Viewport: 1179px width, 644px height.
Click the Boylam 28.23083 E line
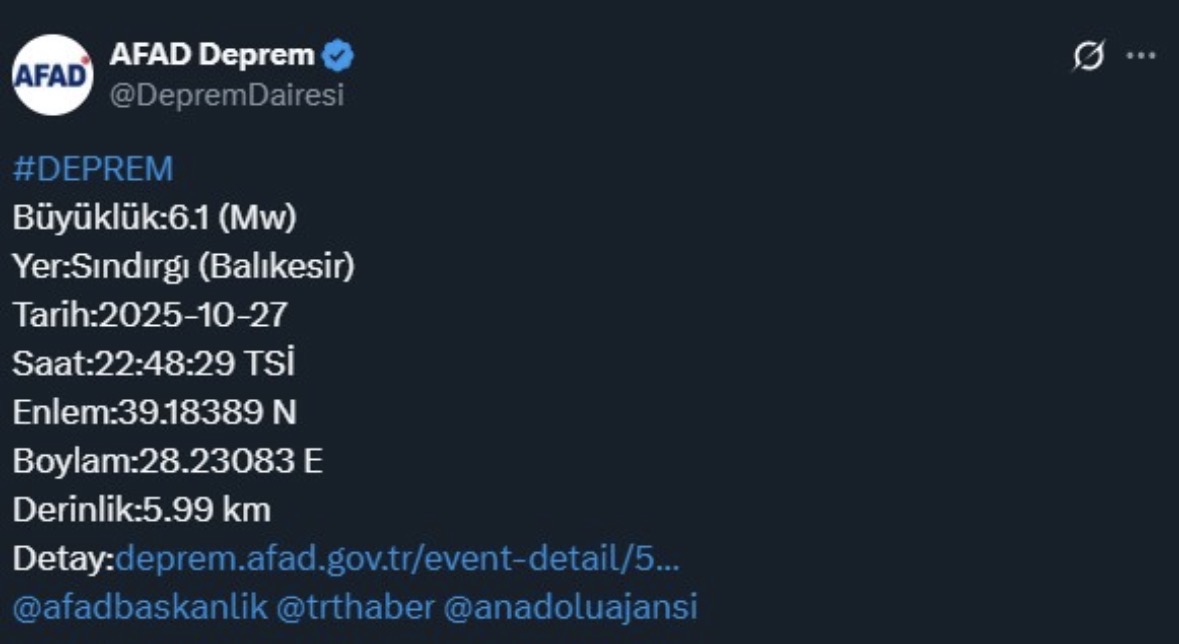167,461
